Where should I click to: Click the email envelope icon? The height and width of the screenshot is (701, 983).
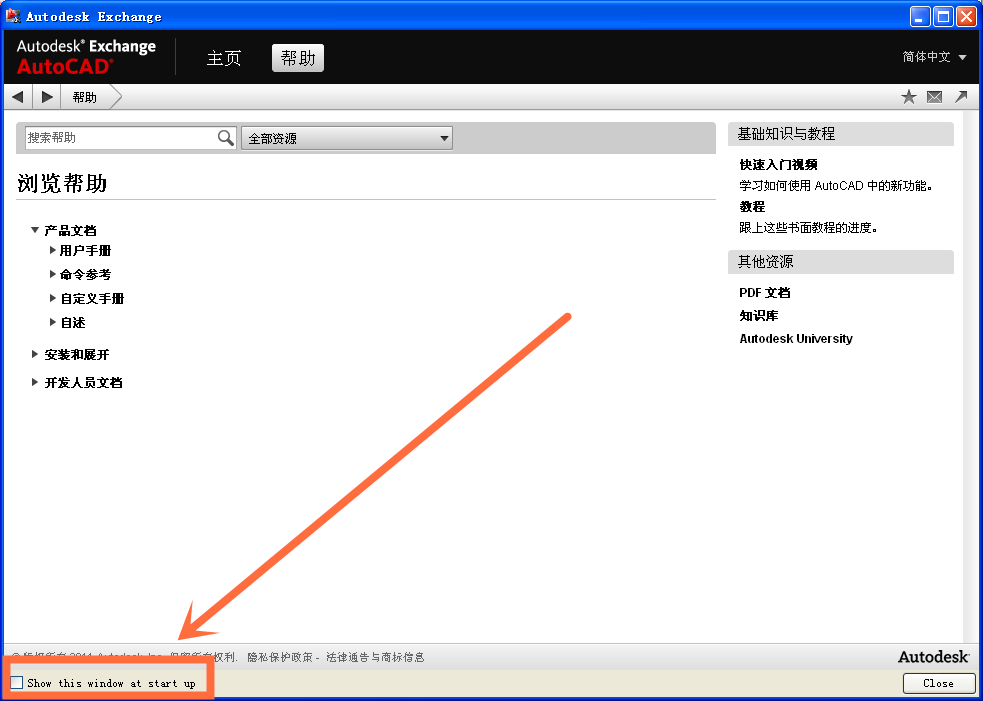pyautogui.click(x=934, y=97)
